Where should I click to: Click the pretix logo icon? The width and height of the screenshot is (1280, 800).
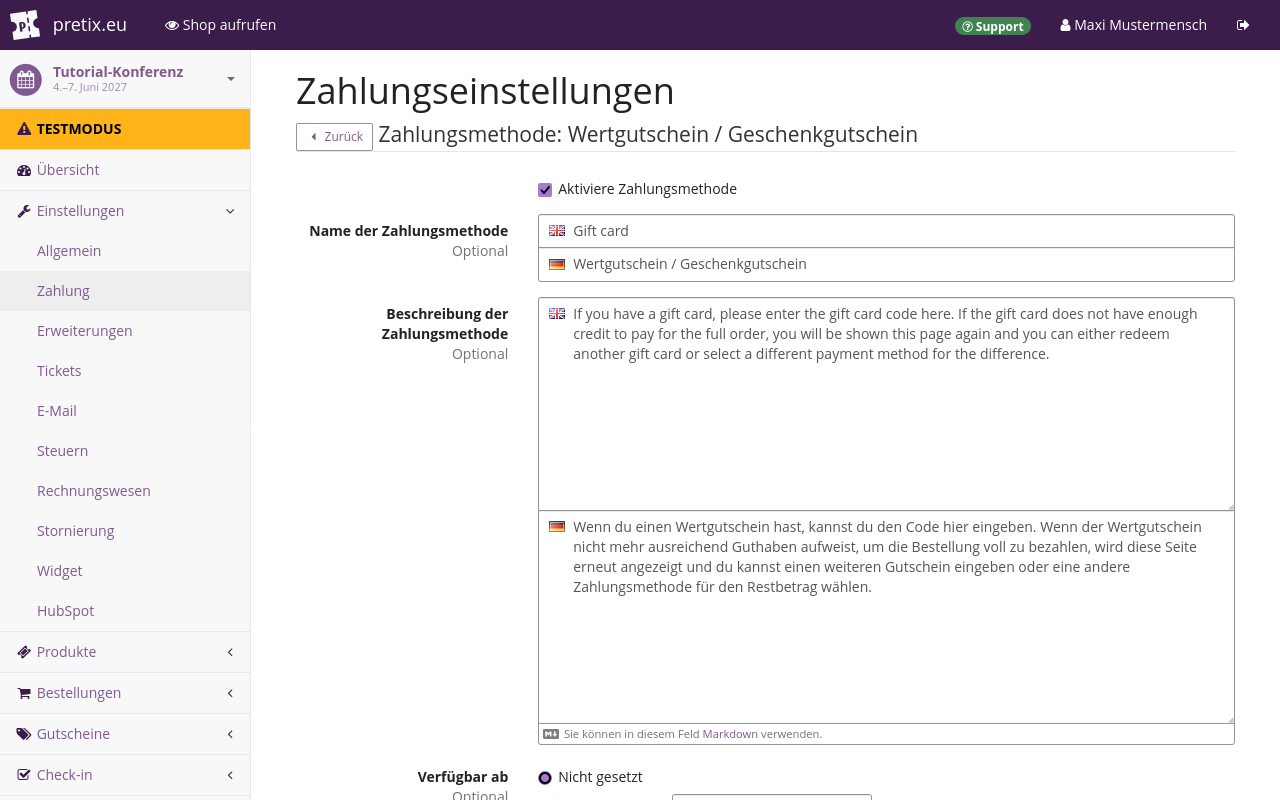pos(25,25)
